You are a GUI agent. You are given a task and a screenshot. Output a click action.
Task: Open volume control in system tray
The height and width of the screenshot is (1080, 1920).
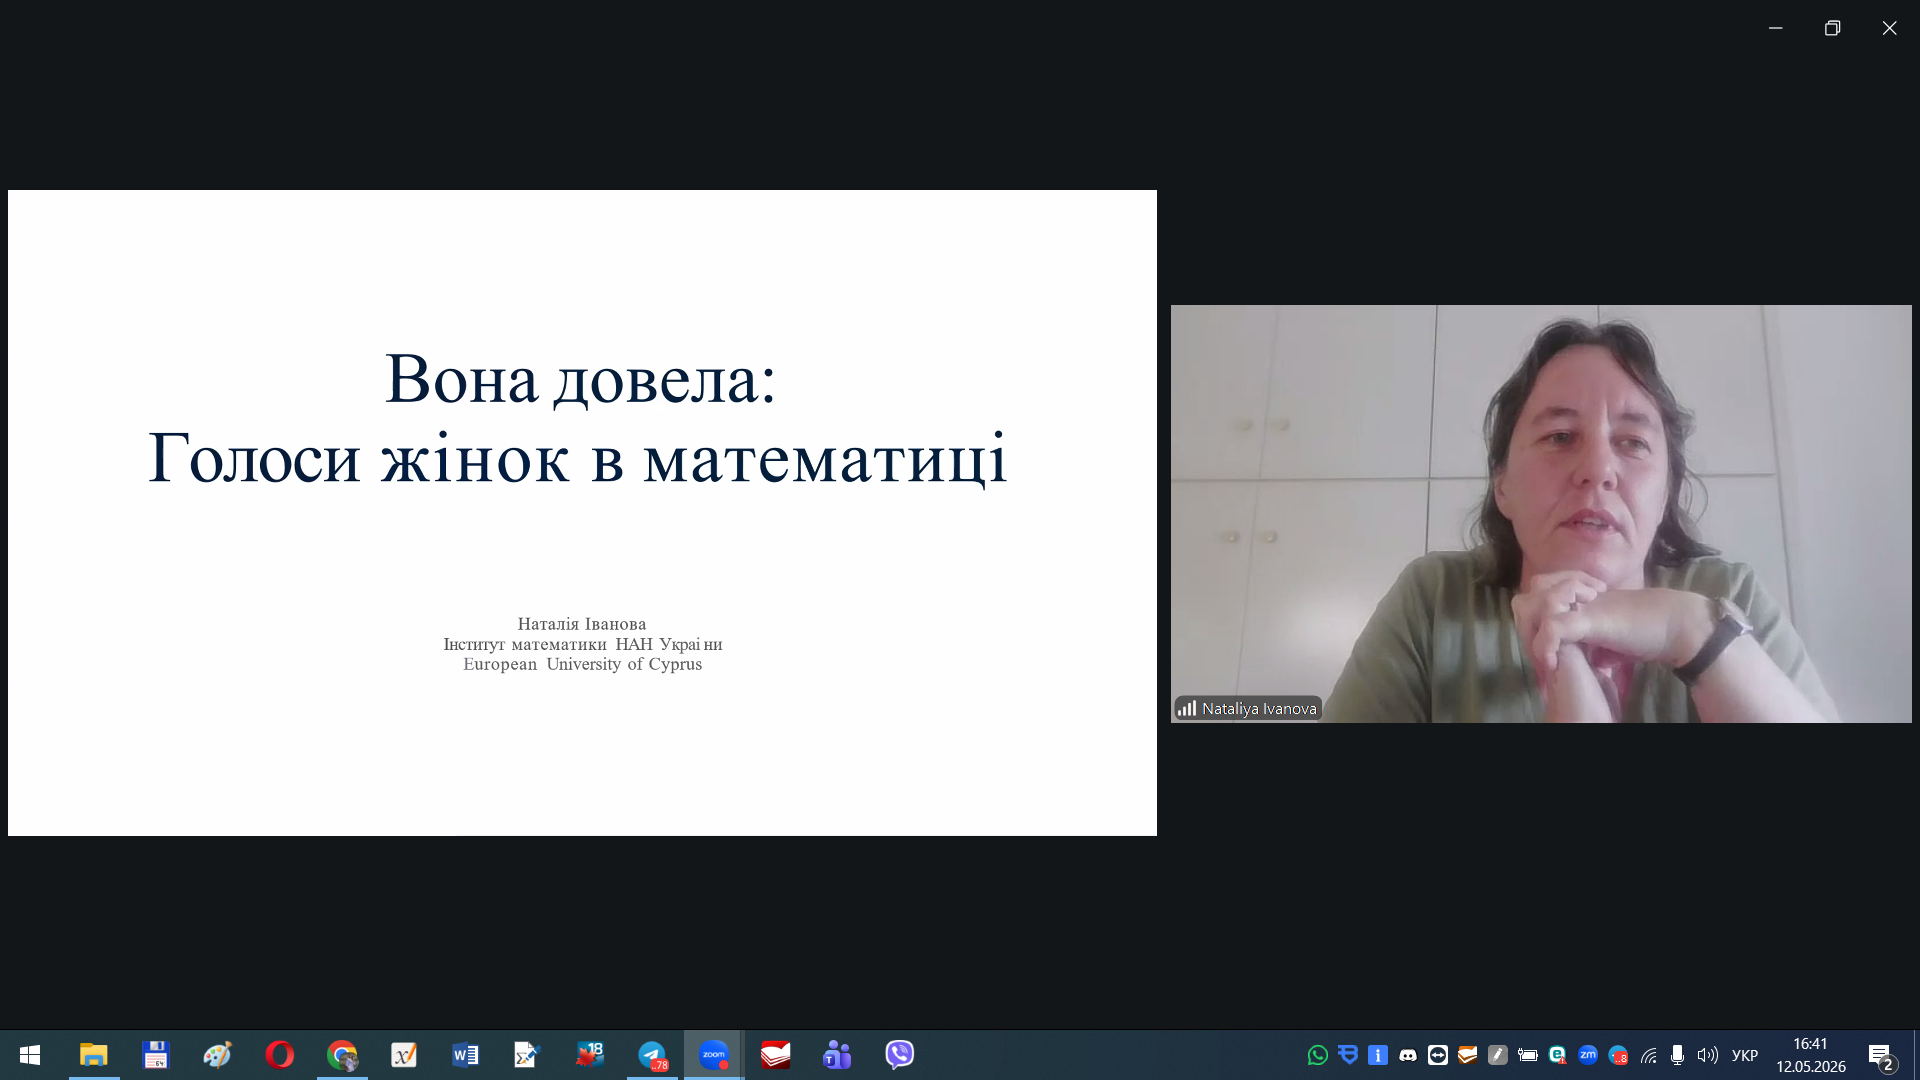[1708, 1055]
